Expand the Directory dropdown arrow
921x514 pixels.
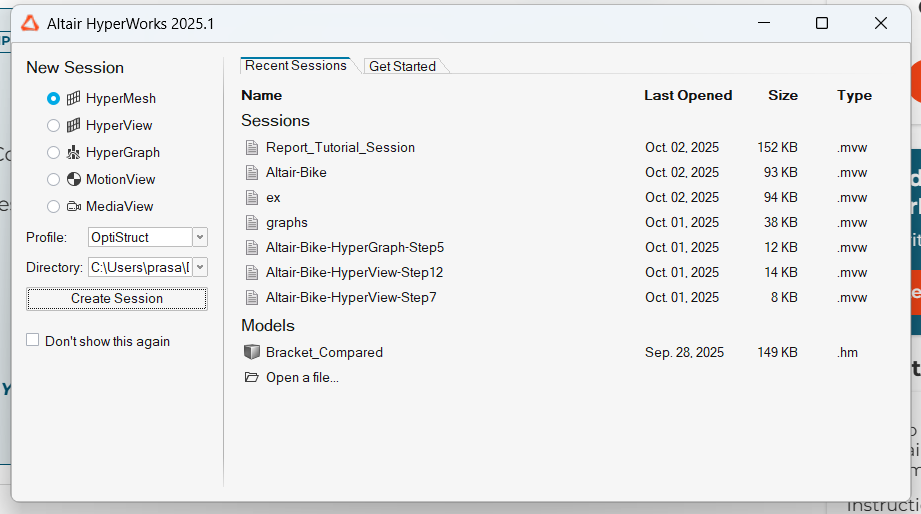pos(199,267)
